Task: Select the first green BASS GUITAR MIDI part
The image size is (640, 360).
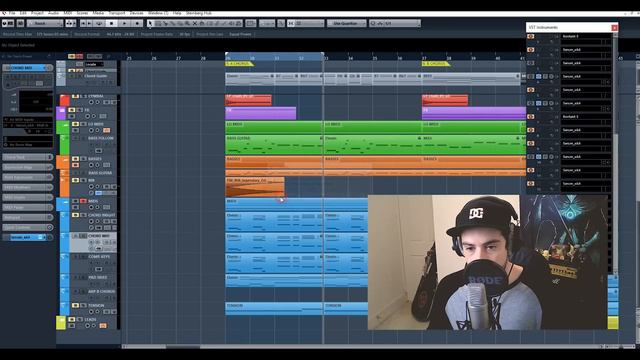Action: 274,145
